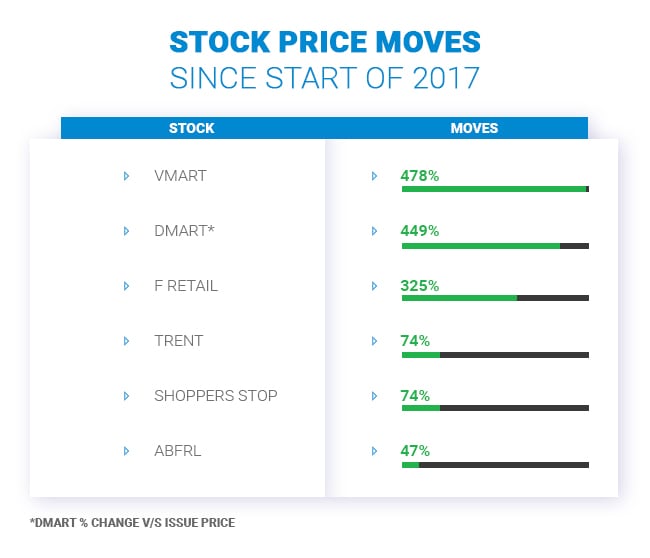The width and height of the screenshot is (650, 558).
Task: Click the arrow icon beside 449%
Action: [374, 231]
